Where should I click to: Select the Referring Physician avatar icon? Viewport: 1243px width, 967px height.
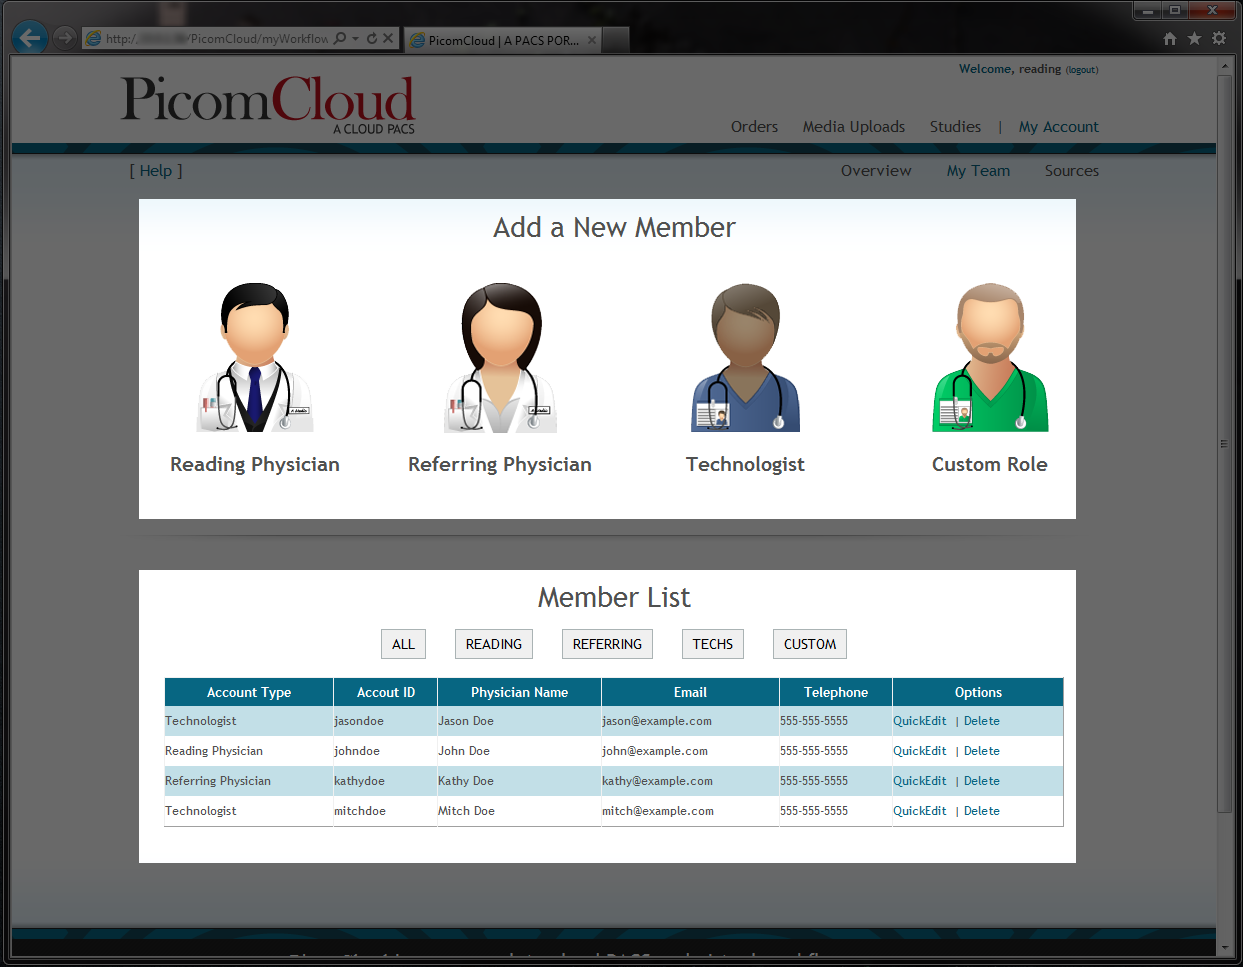(500, 357)
